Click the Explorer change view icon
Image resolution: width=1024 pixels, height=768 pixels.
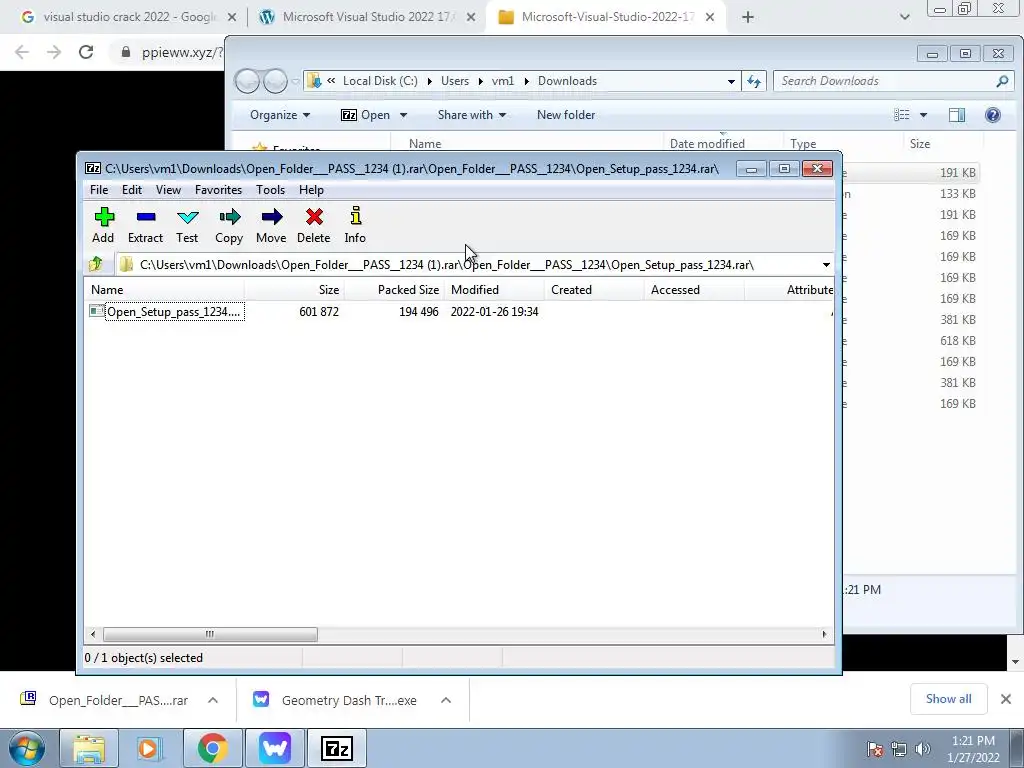[902, 115]
